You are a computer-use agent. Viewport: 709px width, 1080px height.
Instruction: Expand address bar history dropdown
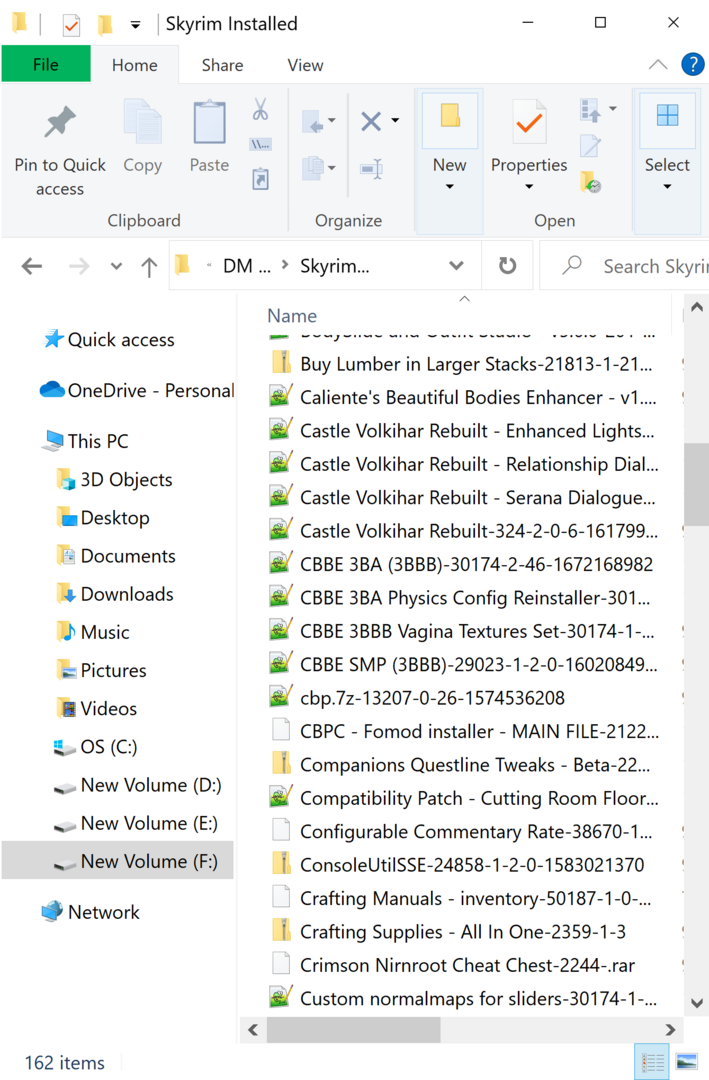coord(456,266)
